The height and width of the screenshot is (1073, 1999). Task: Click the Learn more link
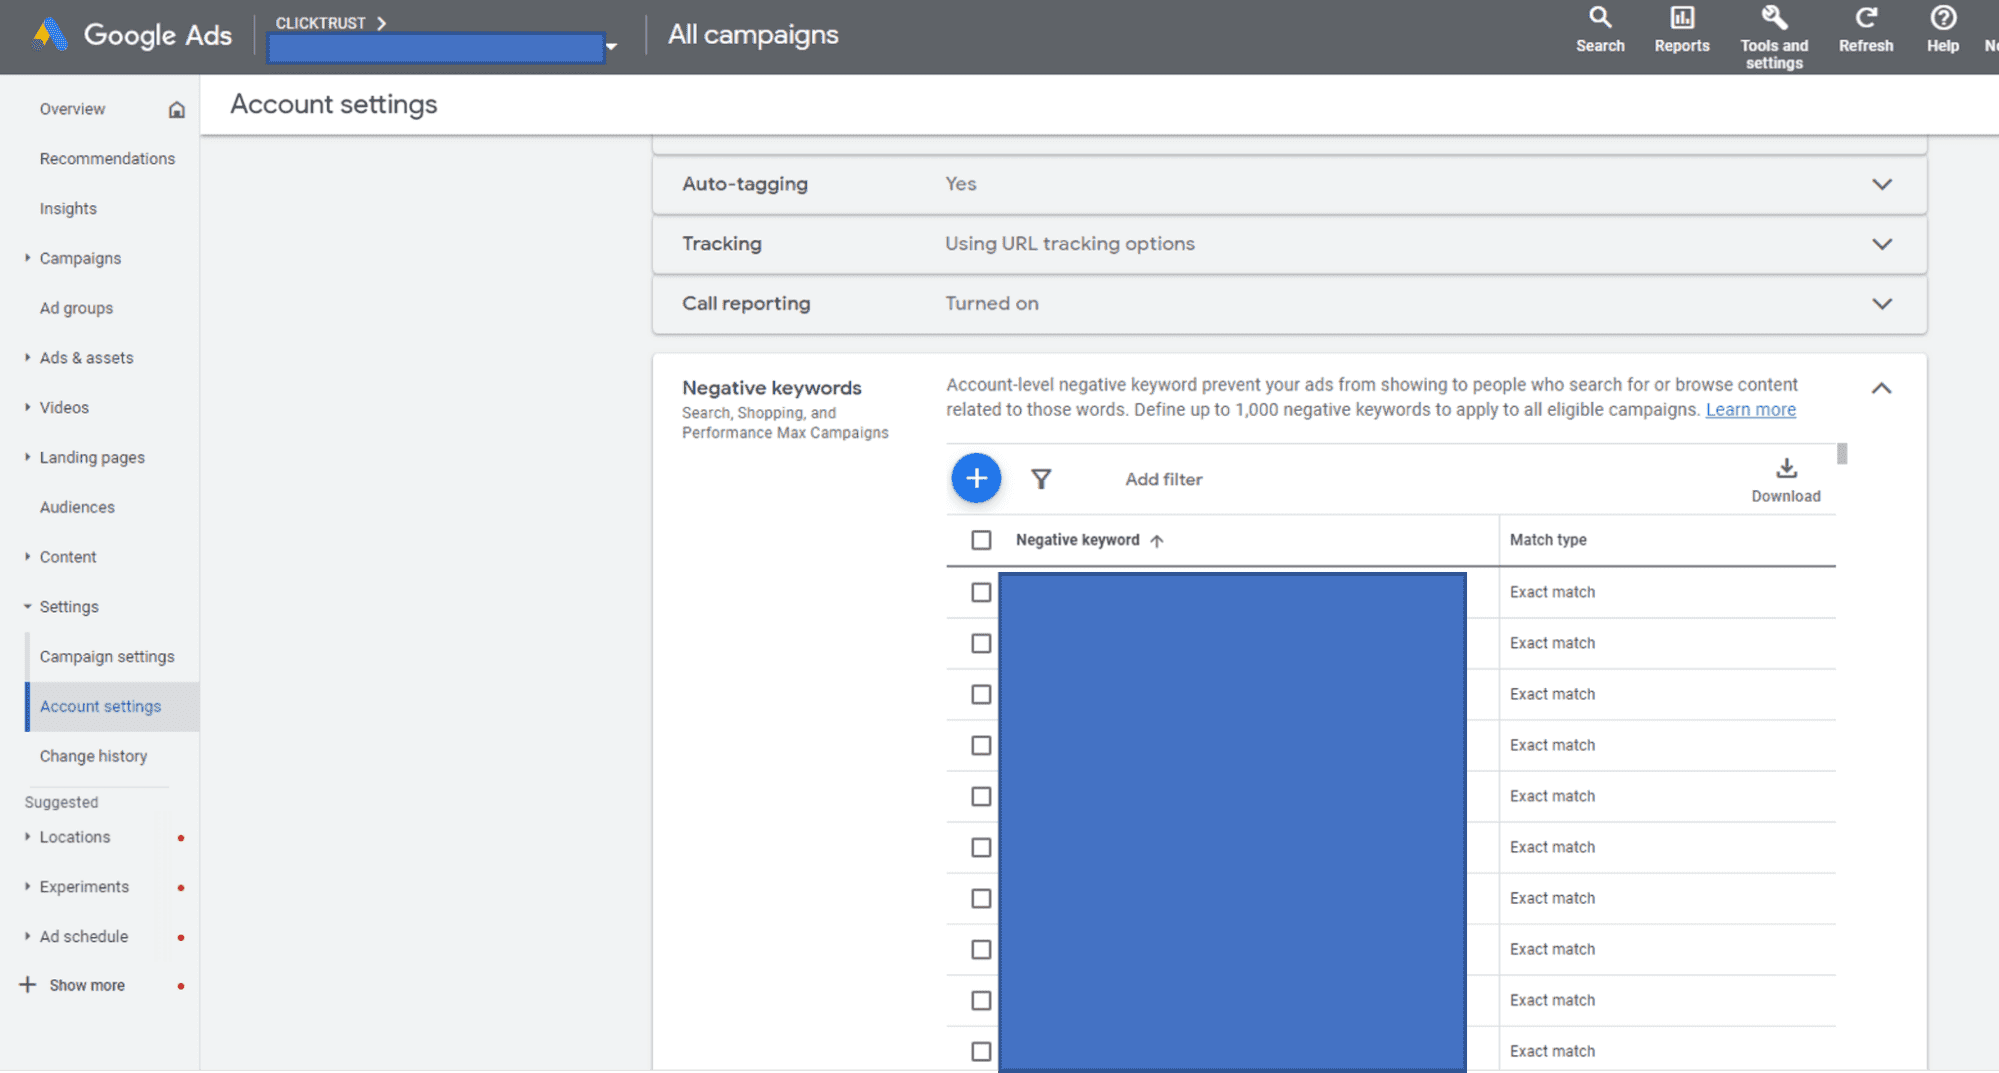(x=1750, y=410)
